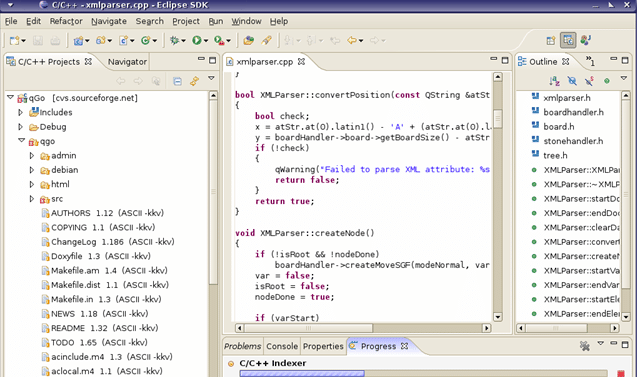
Task: Click the green Run button icon
Action: click(x=197, y=41)
